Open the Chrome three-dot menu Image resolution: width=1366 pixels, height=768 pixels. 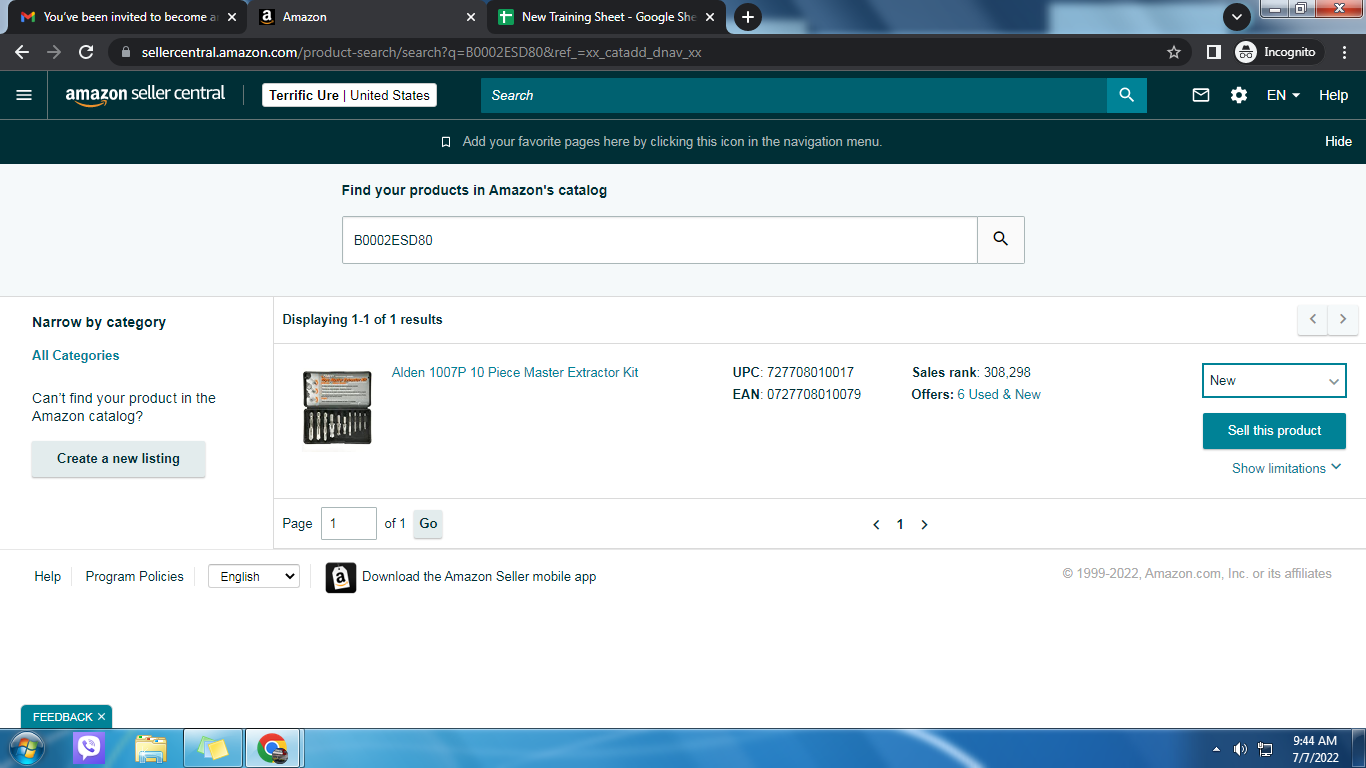coord(1346,52)
